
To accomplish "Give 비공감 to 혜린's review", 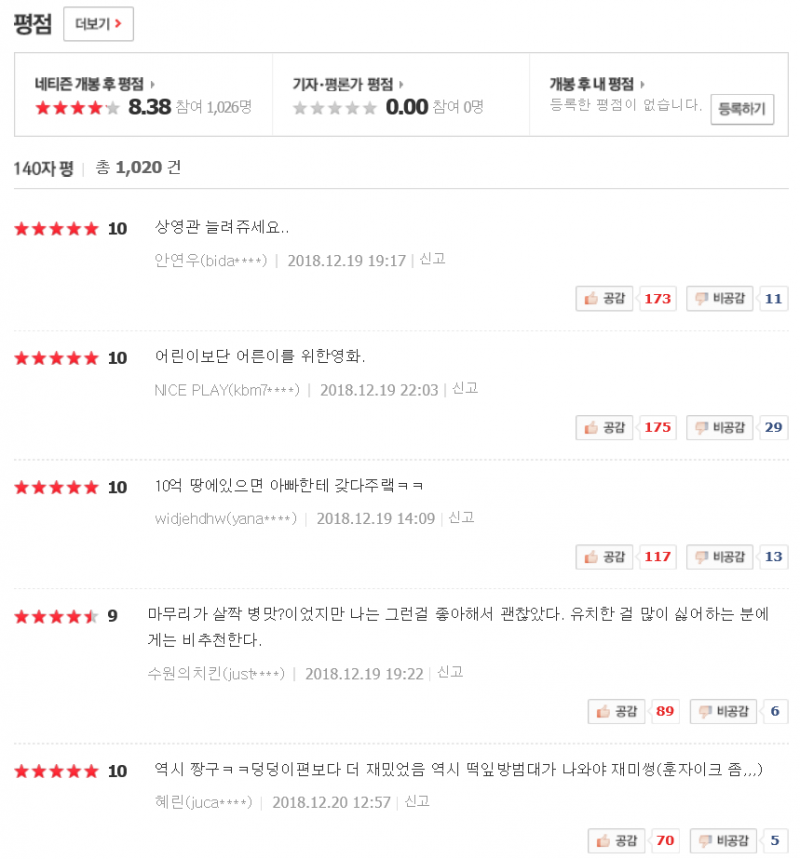I will pyautogui.click(x=720, y=841).
